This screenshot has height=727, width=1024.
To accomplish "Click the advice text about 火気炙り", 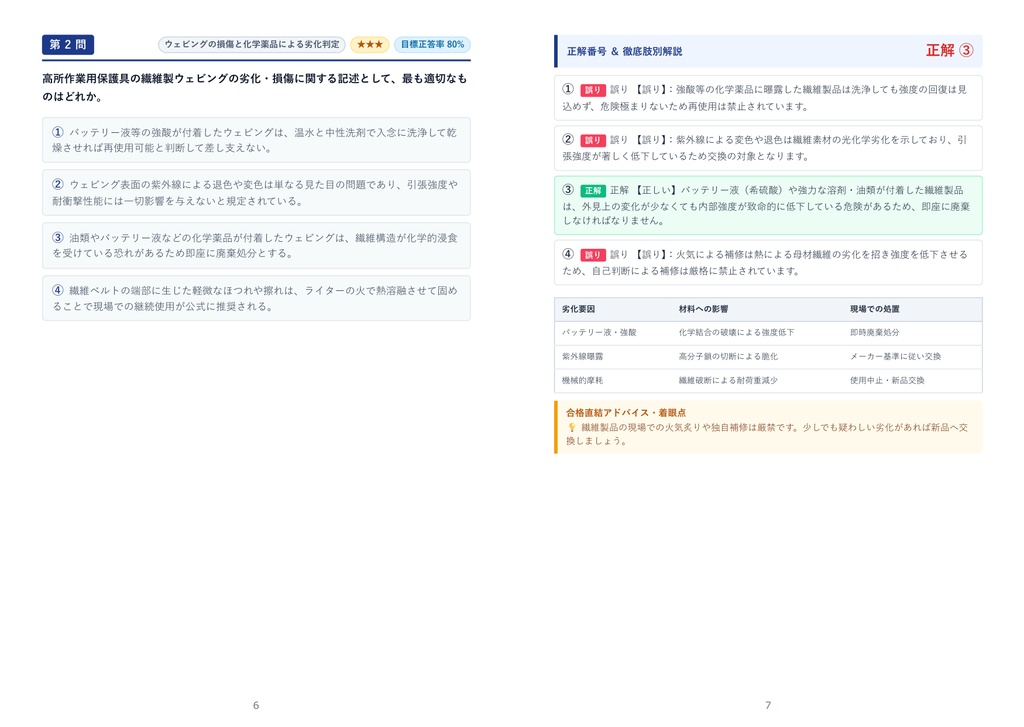I will tap(767, 434).
